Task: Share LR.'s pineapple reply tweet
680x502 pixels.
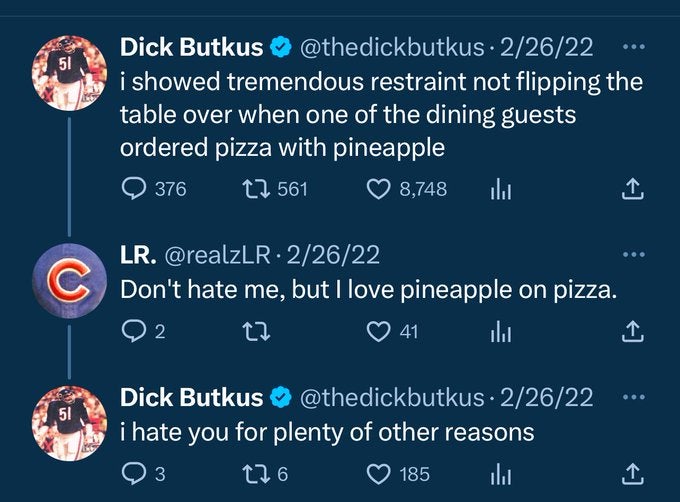Action: coord(631,331)
